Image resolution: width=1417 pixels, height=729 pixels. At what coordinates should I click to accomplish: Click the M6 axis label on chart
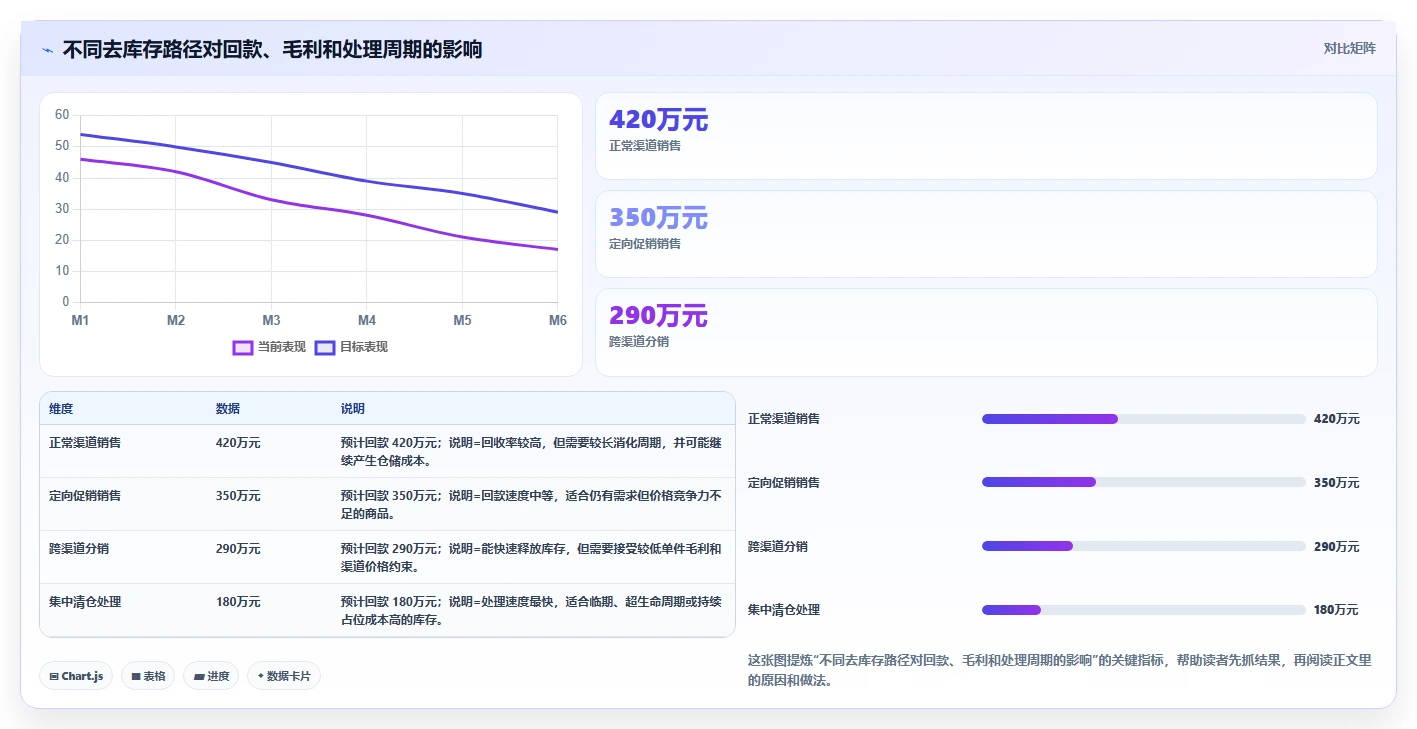click(x=558, y=320)
